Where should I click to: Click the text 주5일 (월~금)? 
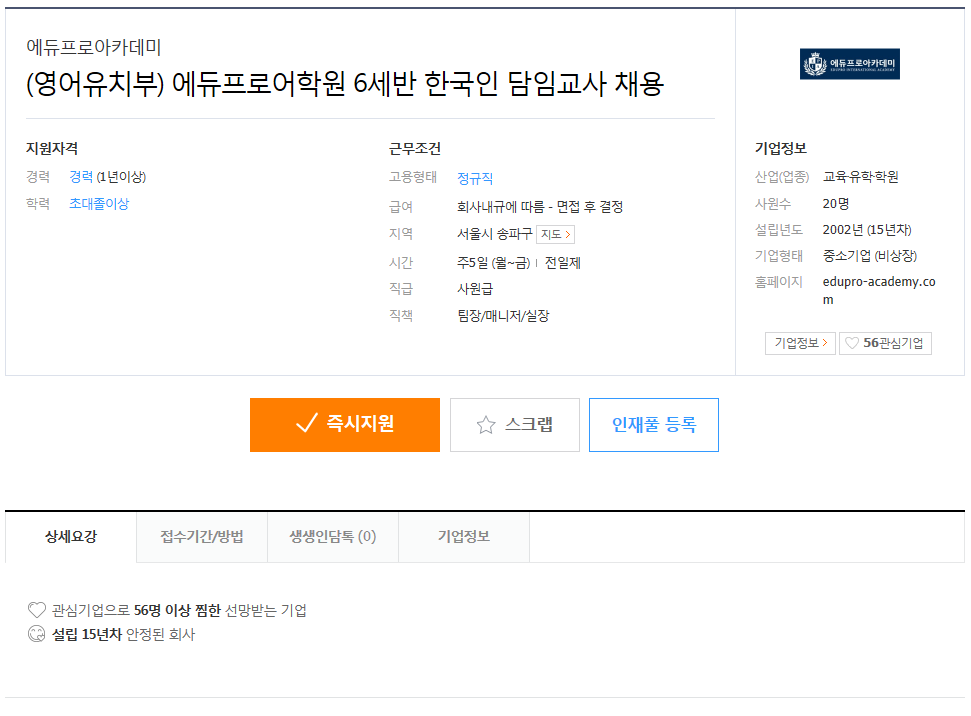[494, 263]
